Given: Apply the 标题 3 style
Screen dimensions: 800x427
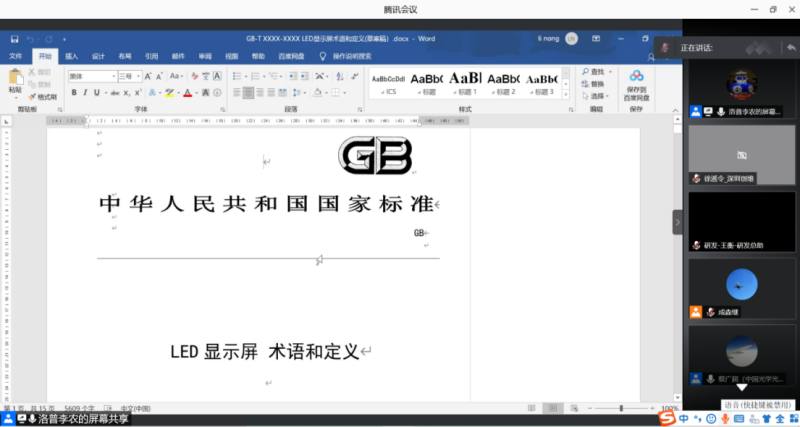Looking at the screenshot, I should (542, 84).
